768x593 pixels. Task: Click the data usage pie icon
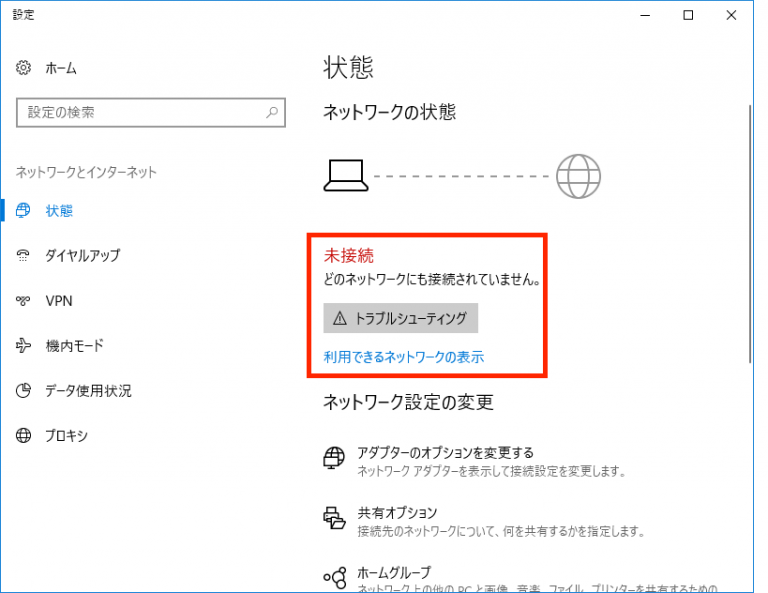click(x=23, y=390)
